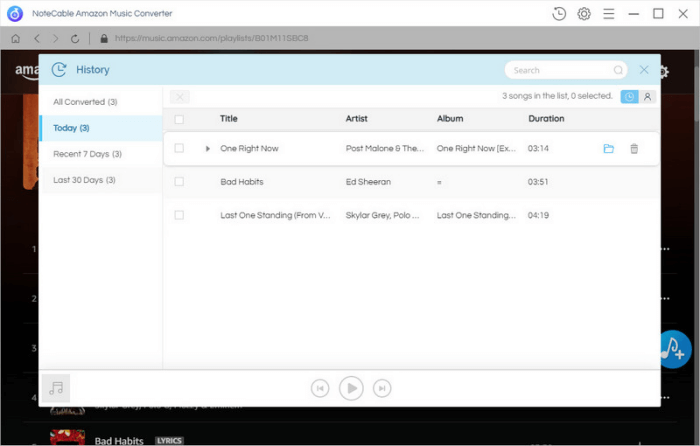
Task: Open the History clock icon in title bar
Action: (x=559, y=14)
